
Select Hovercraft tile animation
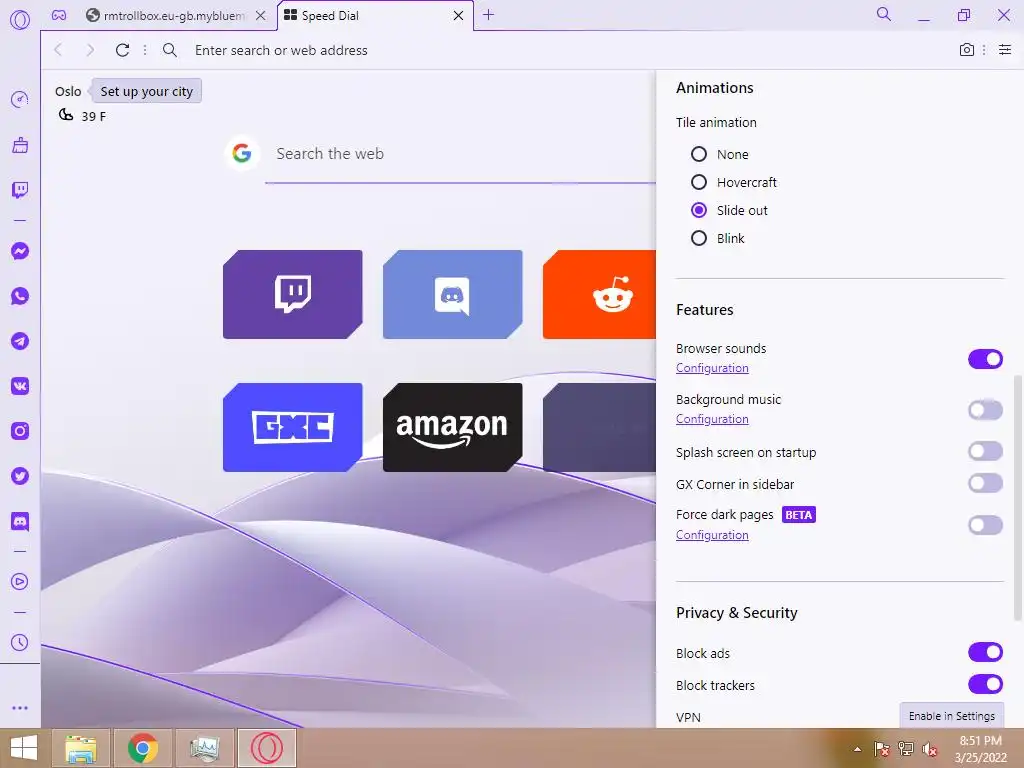pyautogui.click(x=699, y=182)
